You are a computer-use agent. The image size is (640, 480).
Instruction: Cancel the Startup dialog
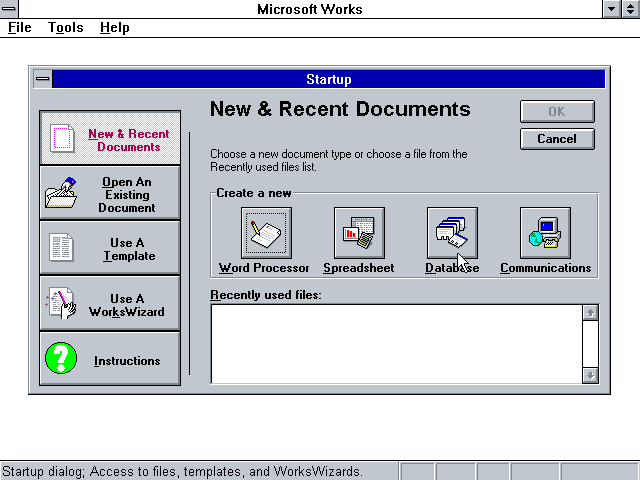click(557, 139)
